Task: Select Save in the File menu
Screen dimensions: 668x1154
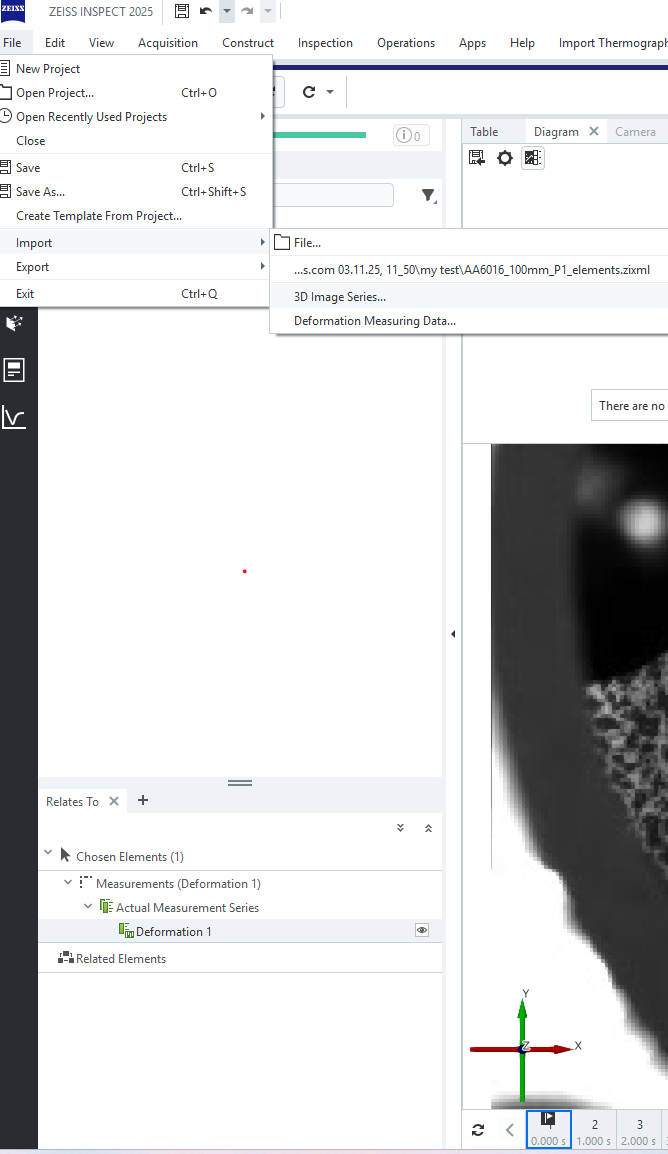Action: point(136,168)
